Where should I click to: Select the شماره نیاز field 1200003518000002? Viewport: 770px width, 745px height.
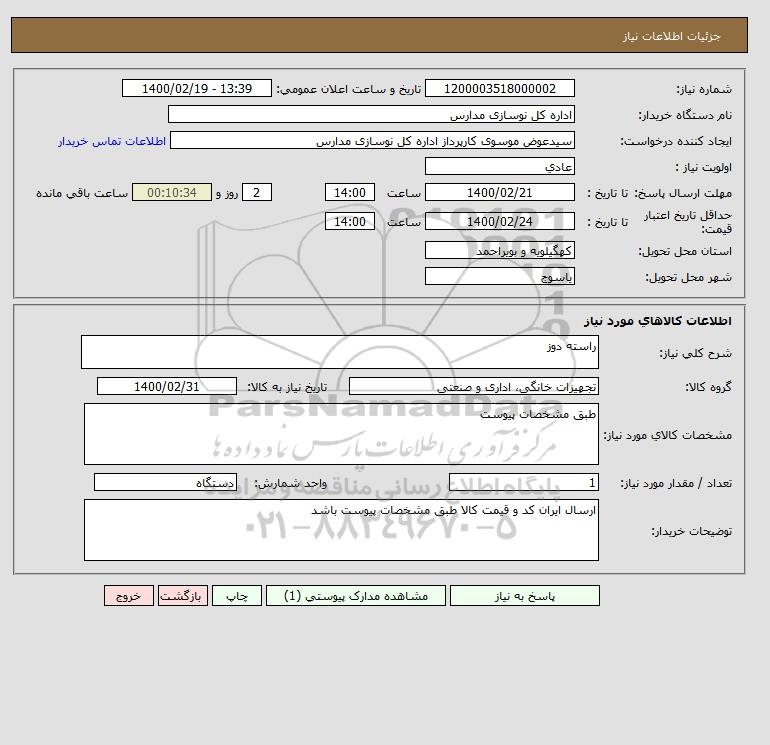tap(499, 88)
